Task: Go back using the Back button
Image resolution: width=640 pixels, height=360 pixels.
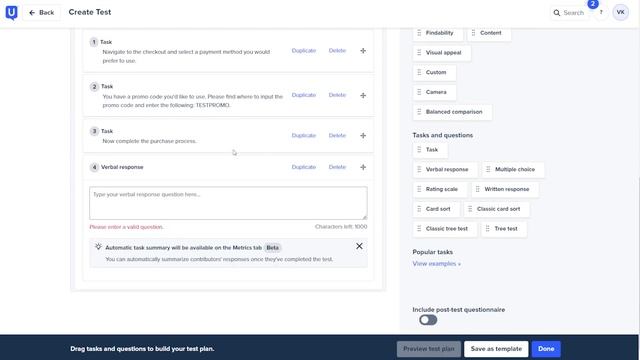Action: click(42, 13)
